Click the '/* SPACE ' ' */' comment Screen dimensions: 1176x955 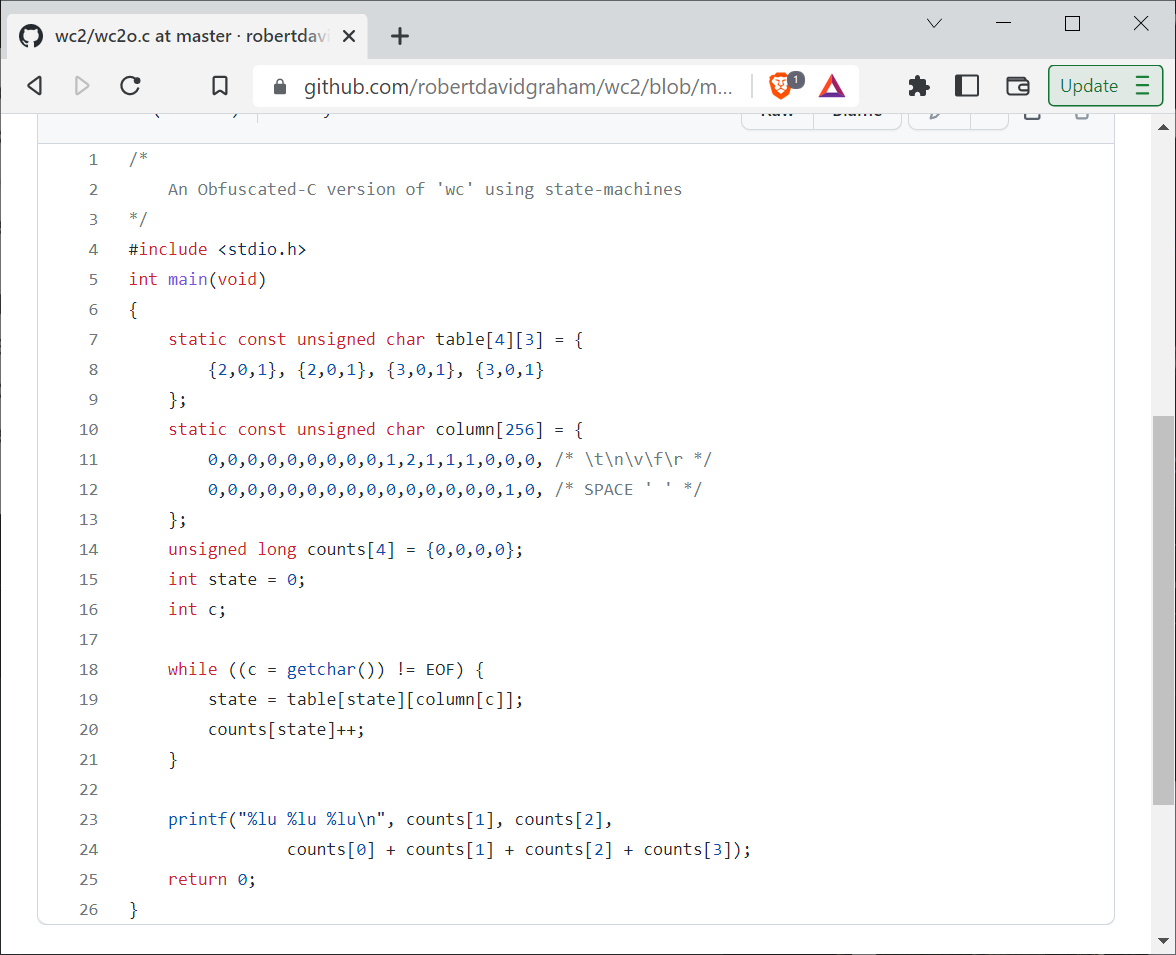628,489
